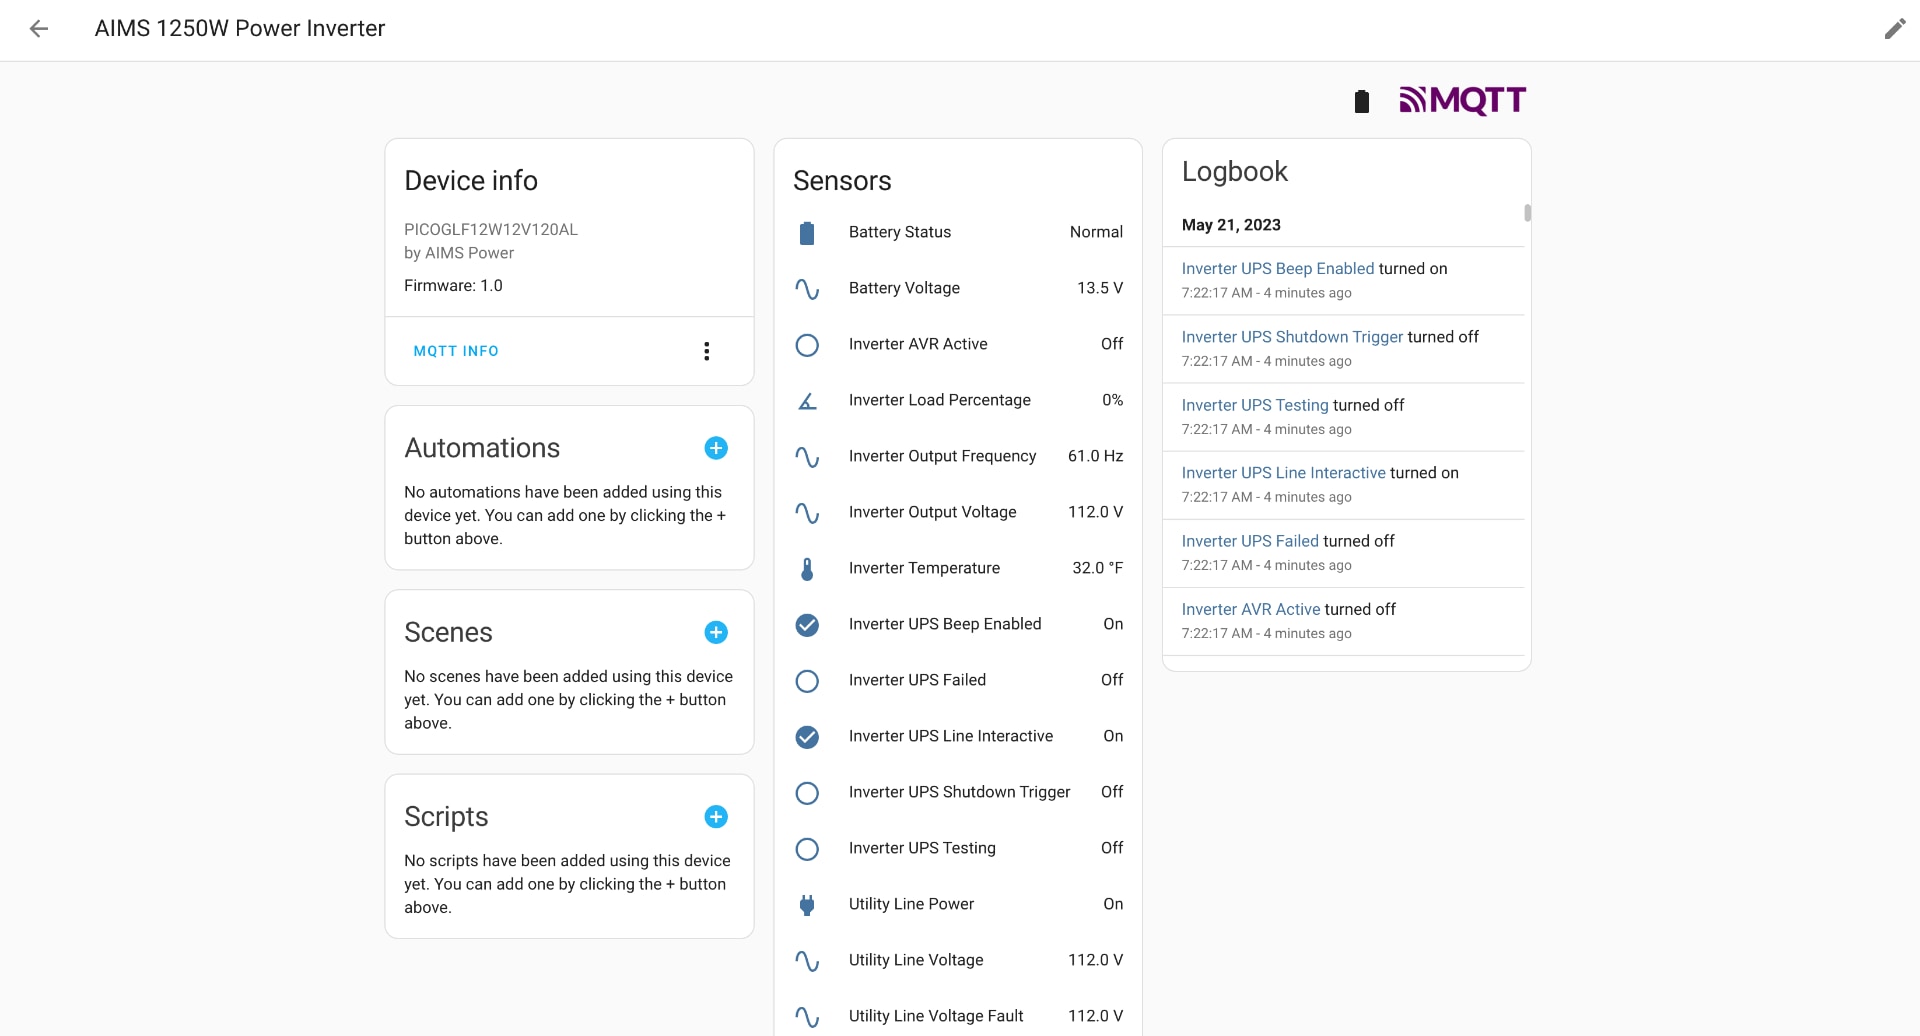Click the MQTT logo
This screenshot has width=1920, height=1036.
click(1462, 100)
